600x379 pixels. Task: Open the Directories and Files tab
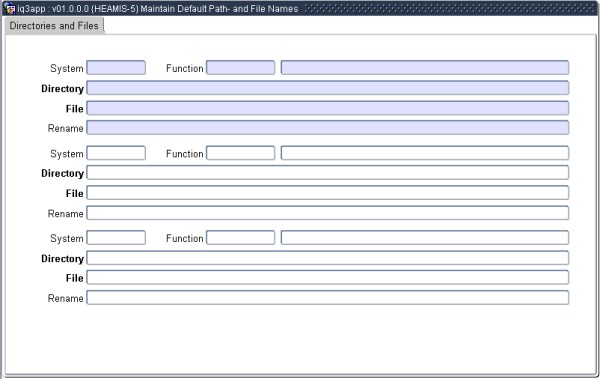coord(54,26)
